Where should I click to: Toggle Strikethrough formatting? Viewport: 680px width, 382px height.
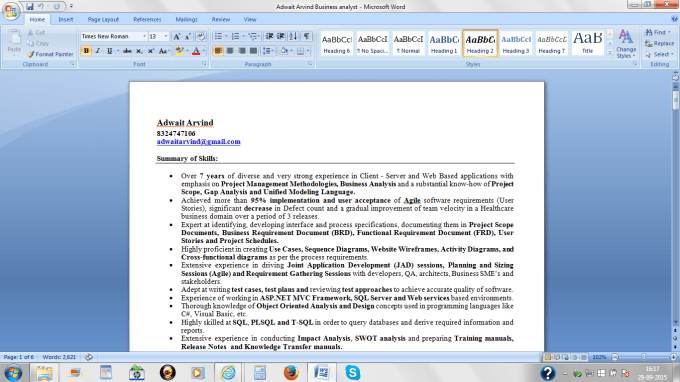tap(127, 51)
